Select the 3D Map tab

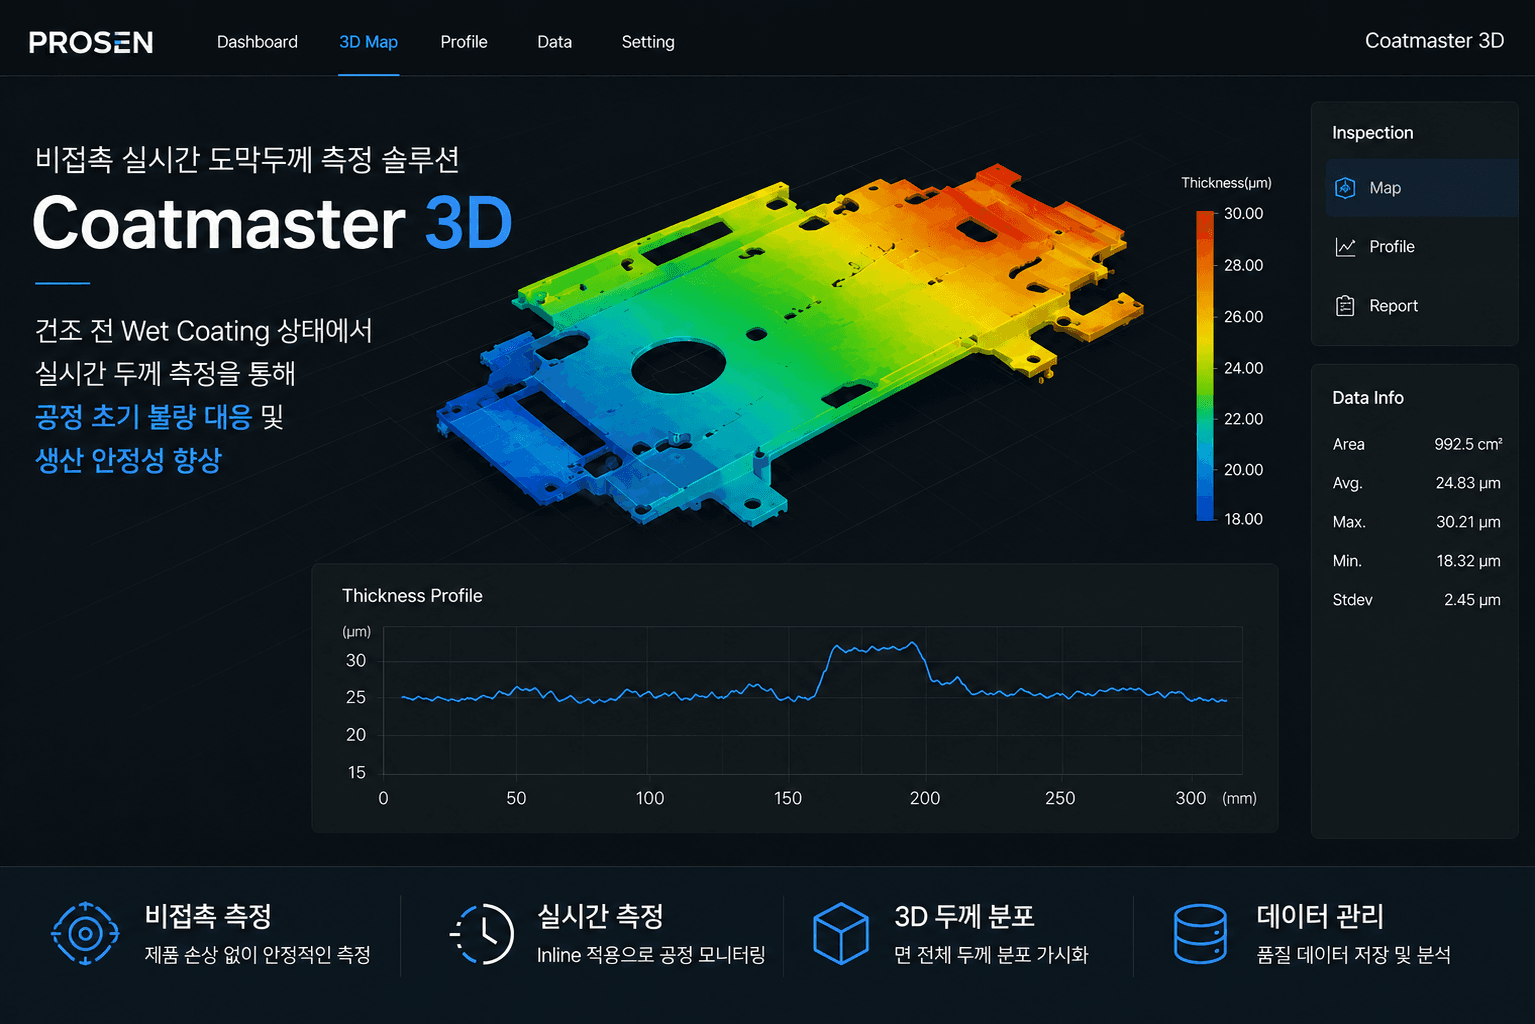[x=368, y=42]
